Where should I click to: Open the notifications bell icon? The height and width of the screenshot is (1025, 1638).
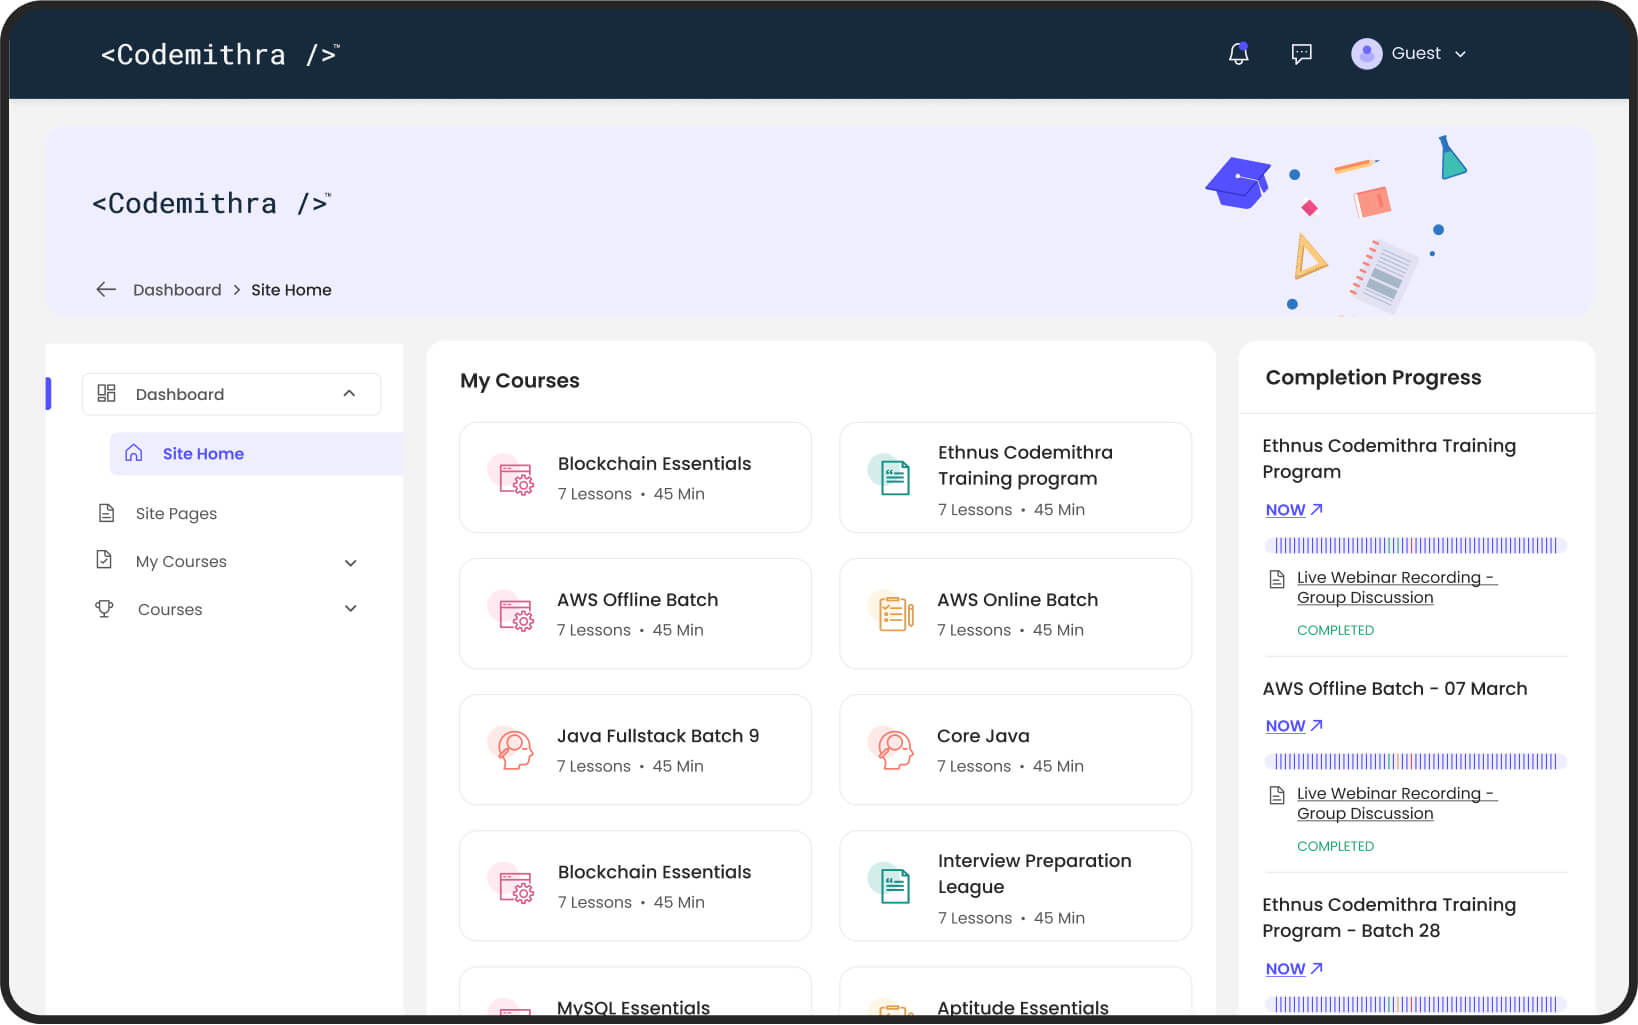pos(1238,53)
